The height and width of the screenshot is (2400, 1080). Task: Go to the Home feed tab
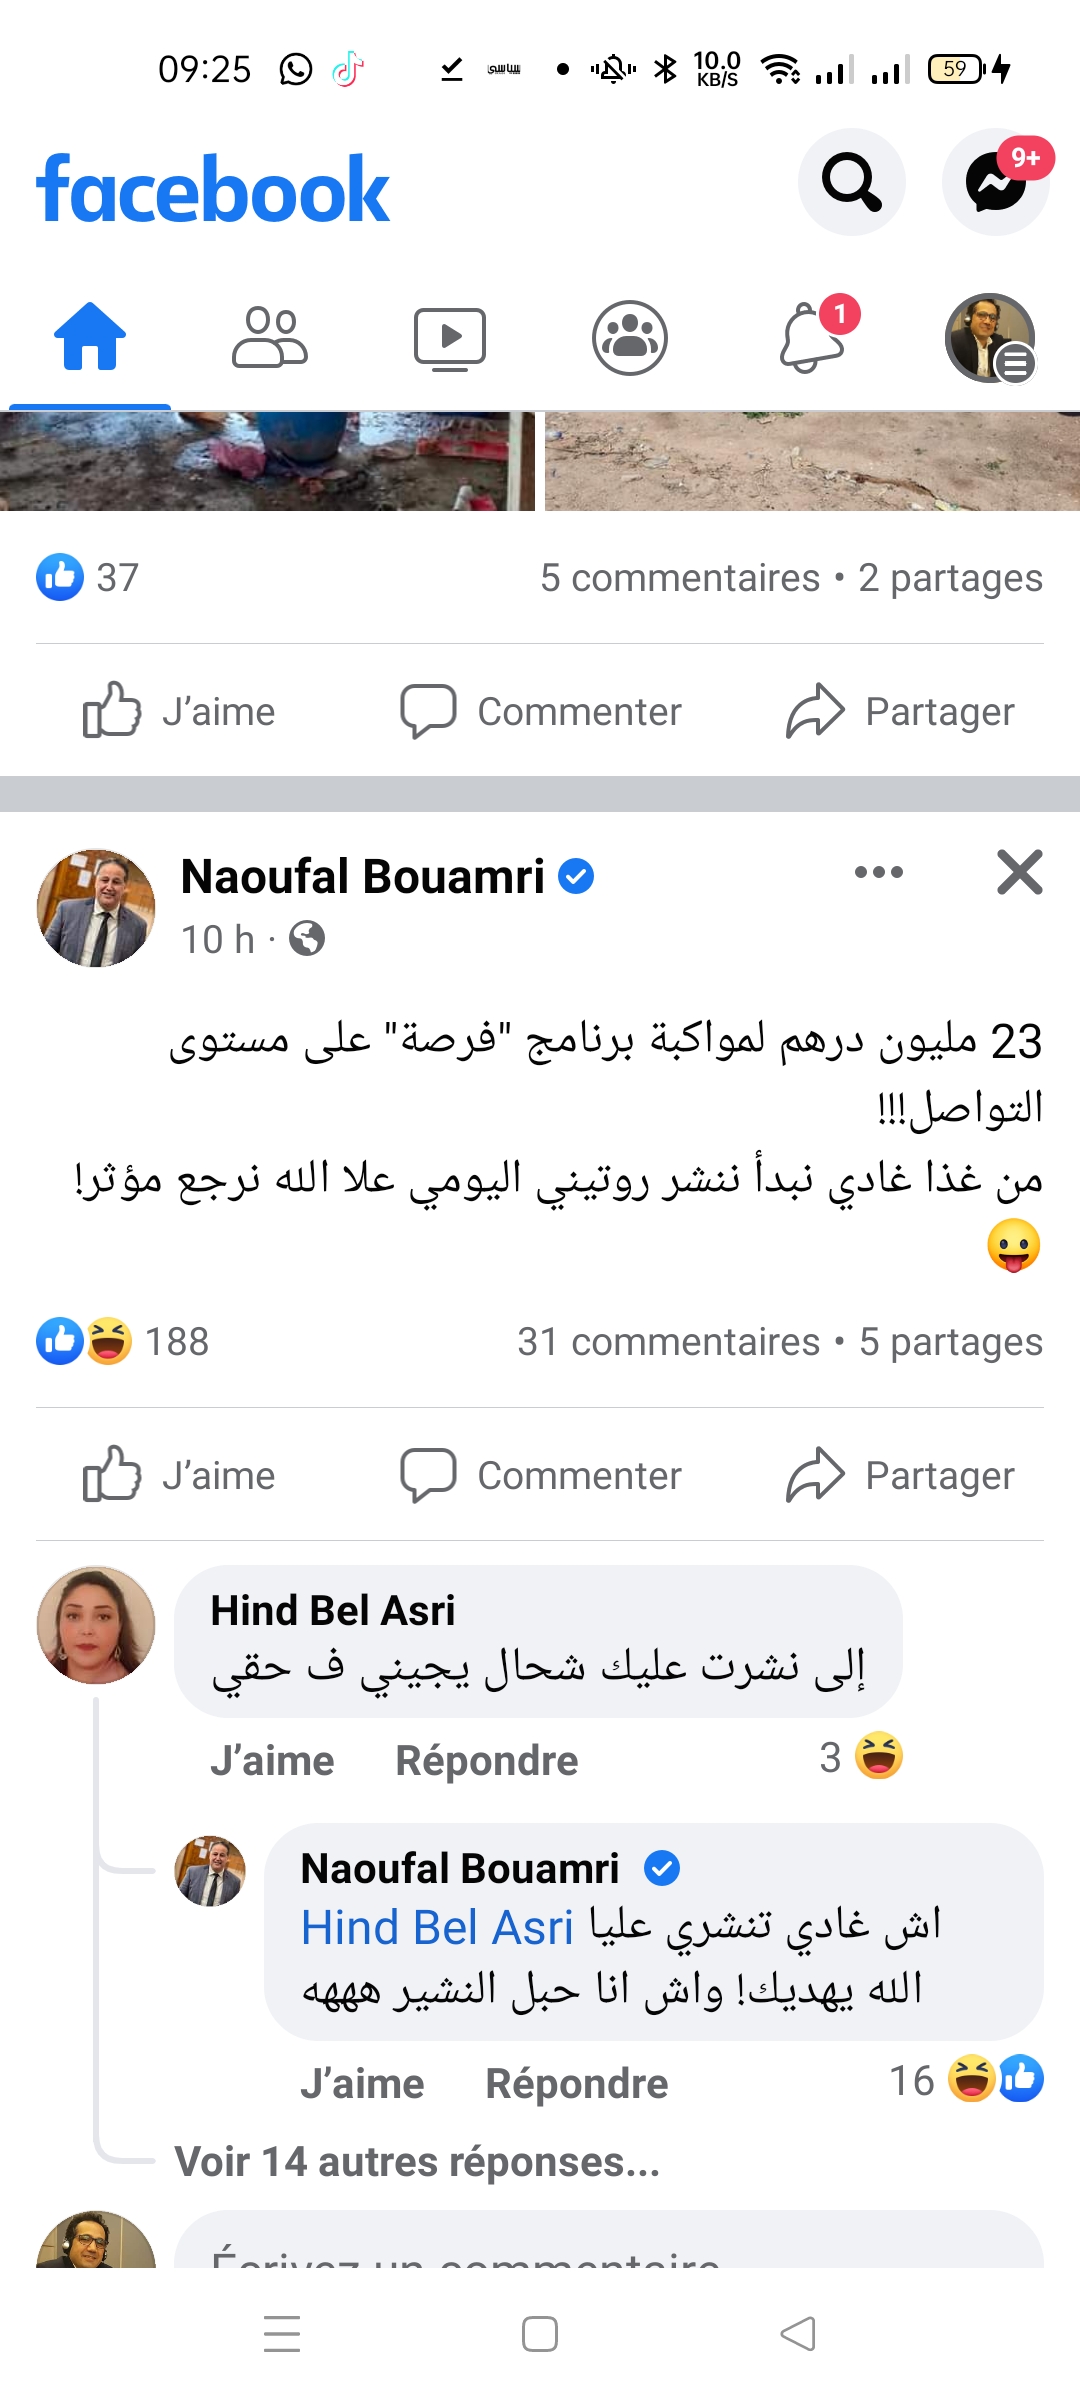coord(90,337)
